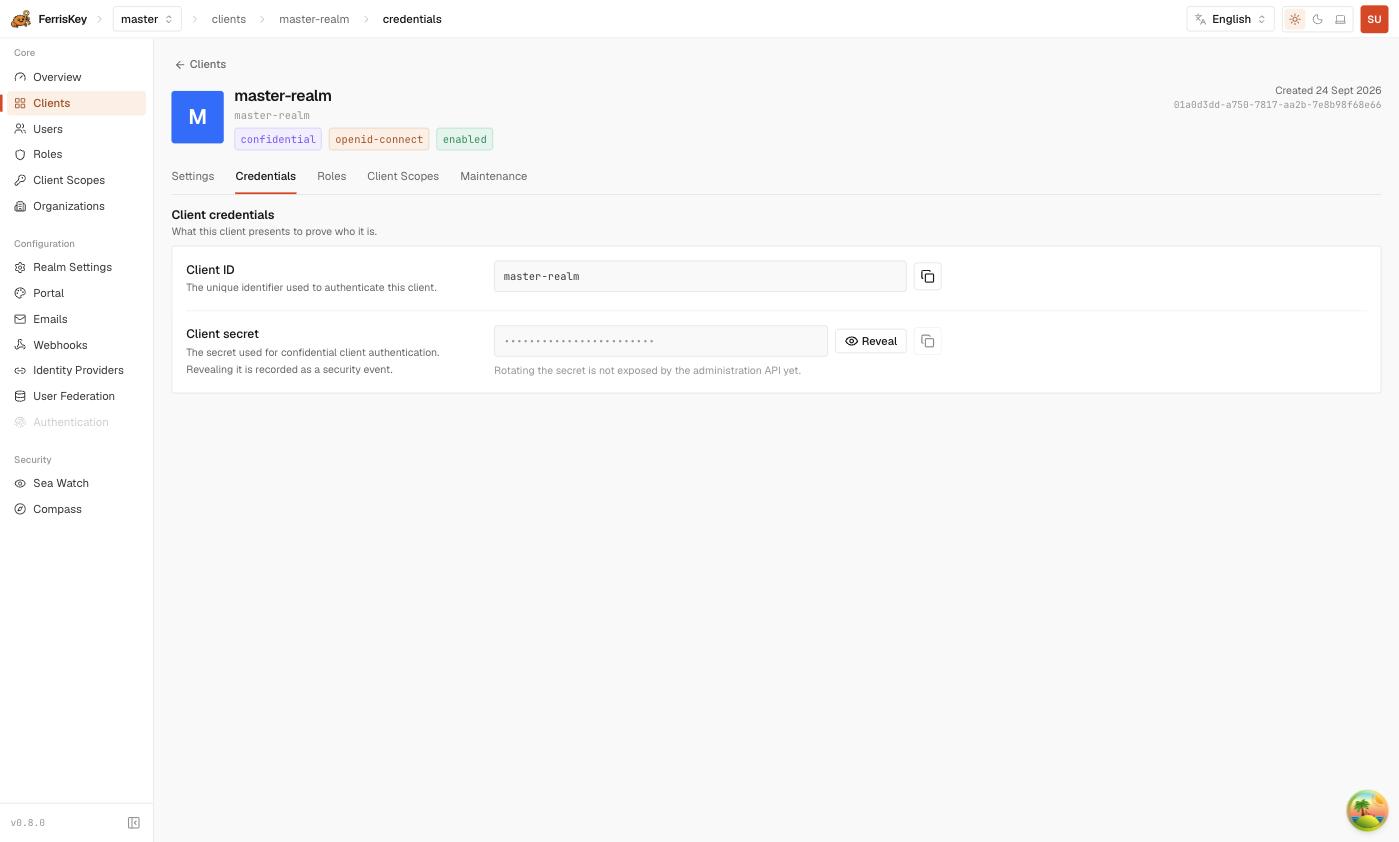Viewport: 1399px width, 842px height.
Task: Open Identity Providers
Action: click(76, 370)
